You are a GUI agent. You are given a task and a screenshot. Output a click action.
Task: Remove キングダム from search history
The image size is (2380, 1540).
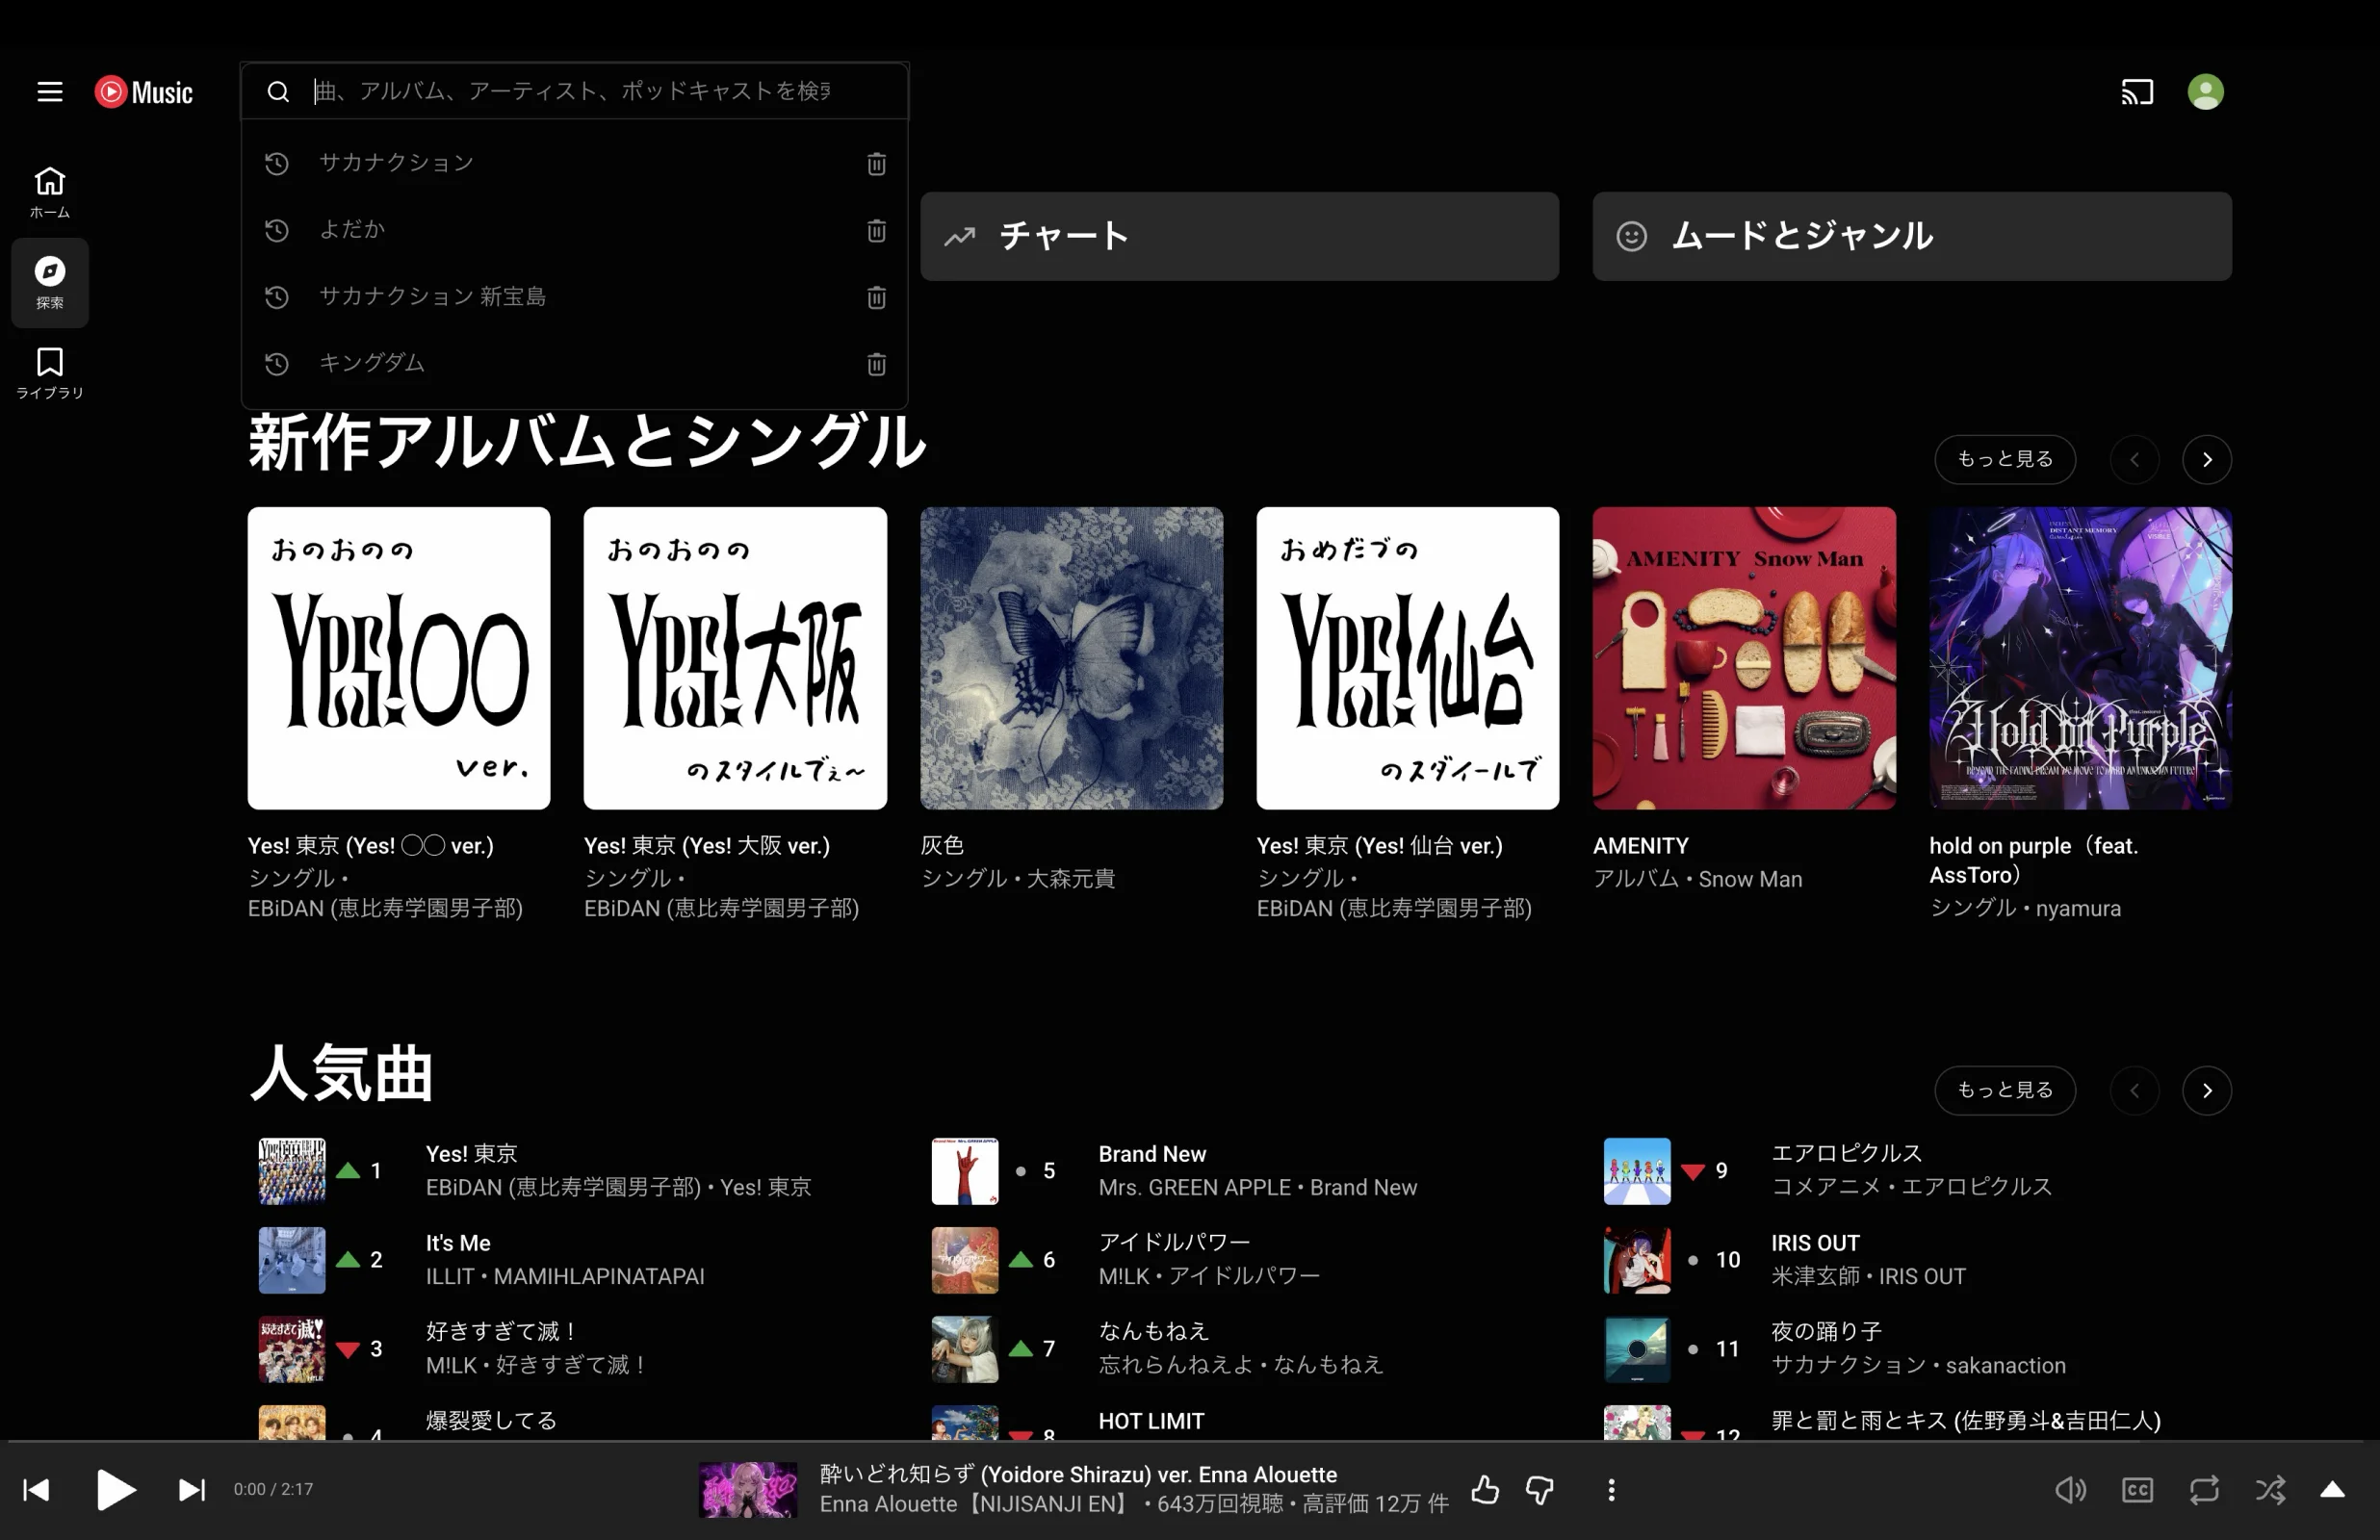coord(876,364)
